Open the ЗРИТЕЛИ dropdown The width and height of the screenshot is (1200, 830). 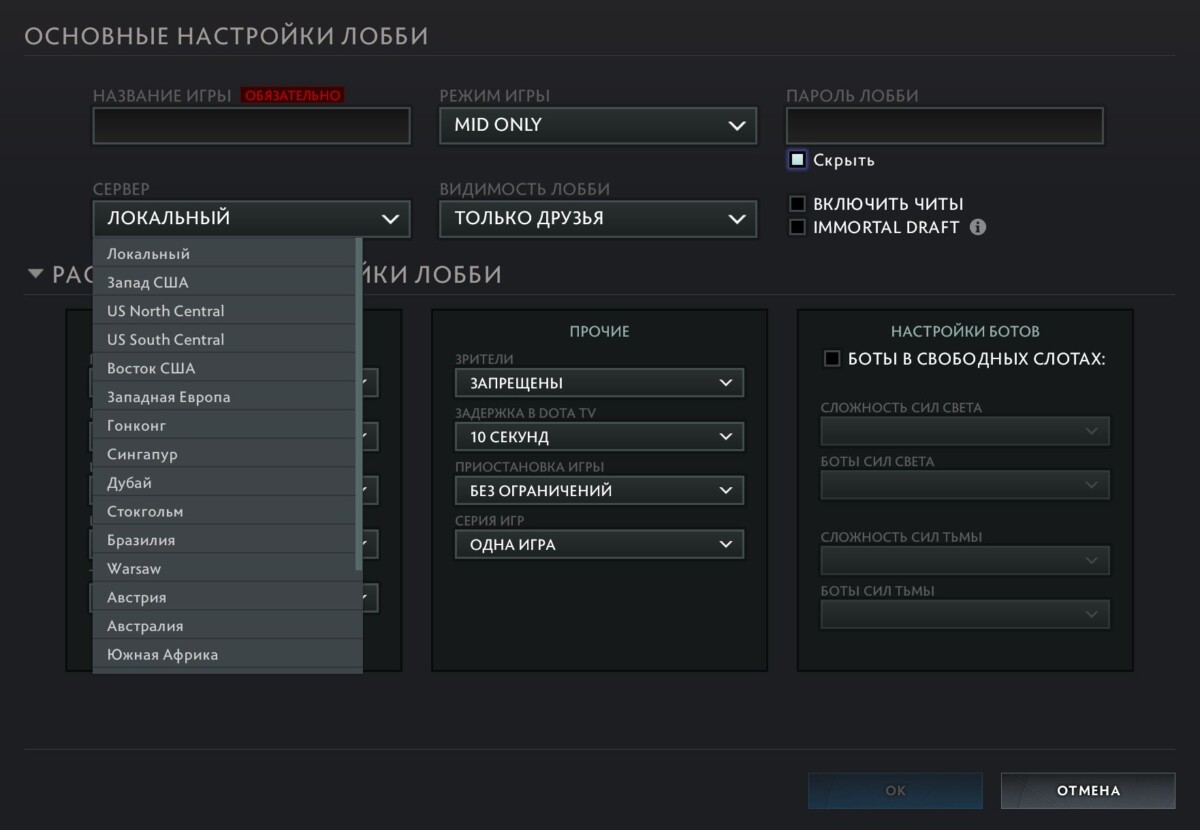(x=600, y=383)
